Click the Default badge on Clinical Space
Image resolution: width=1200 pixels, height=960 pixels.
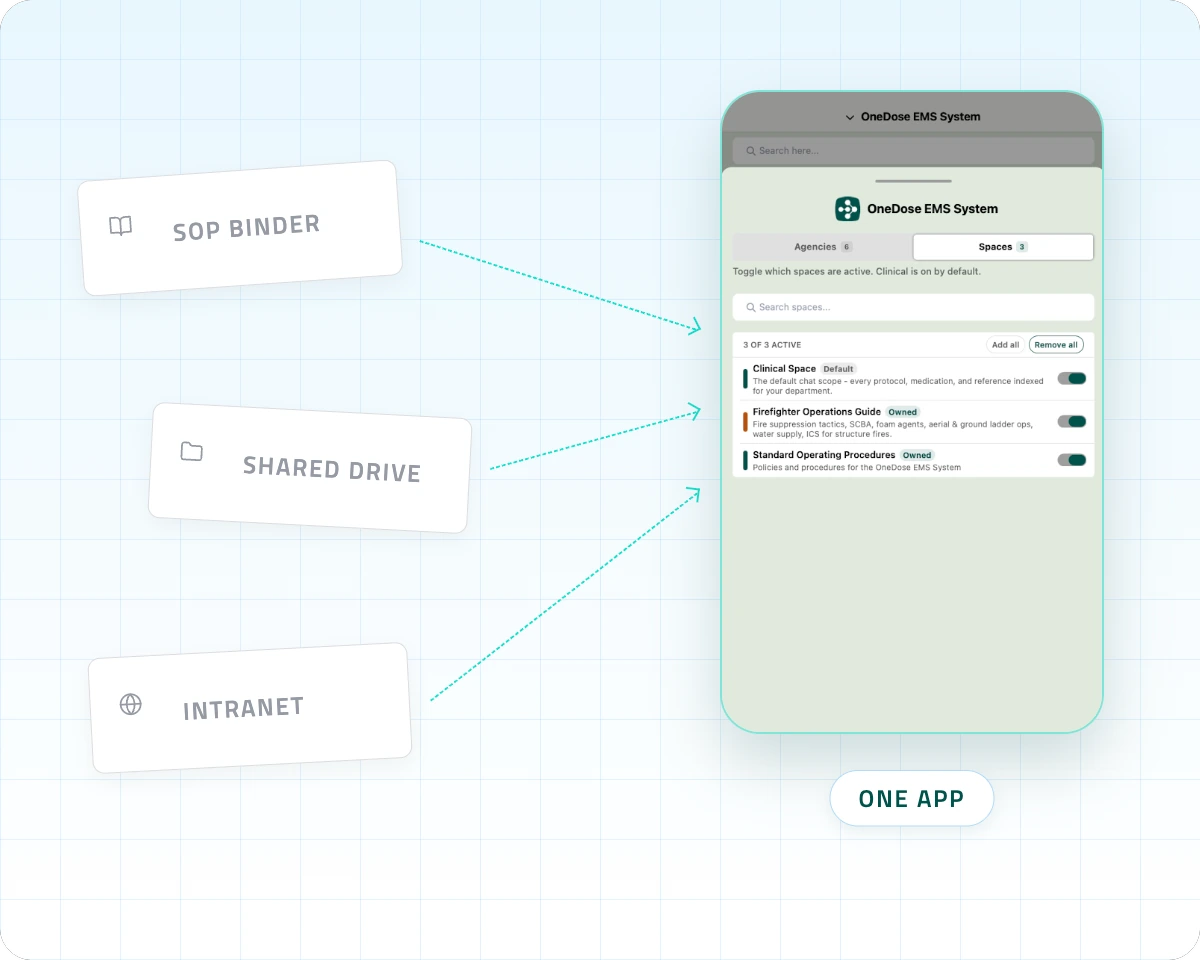(838, 369)
